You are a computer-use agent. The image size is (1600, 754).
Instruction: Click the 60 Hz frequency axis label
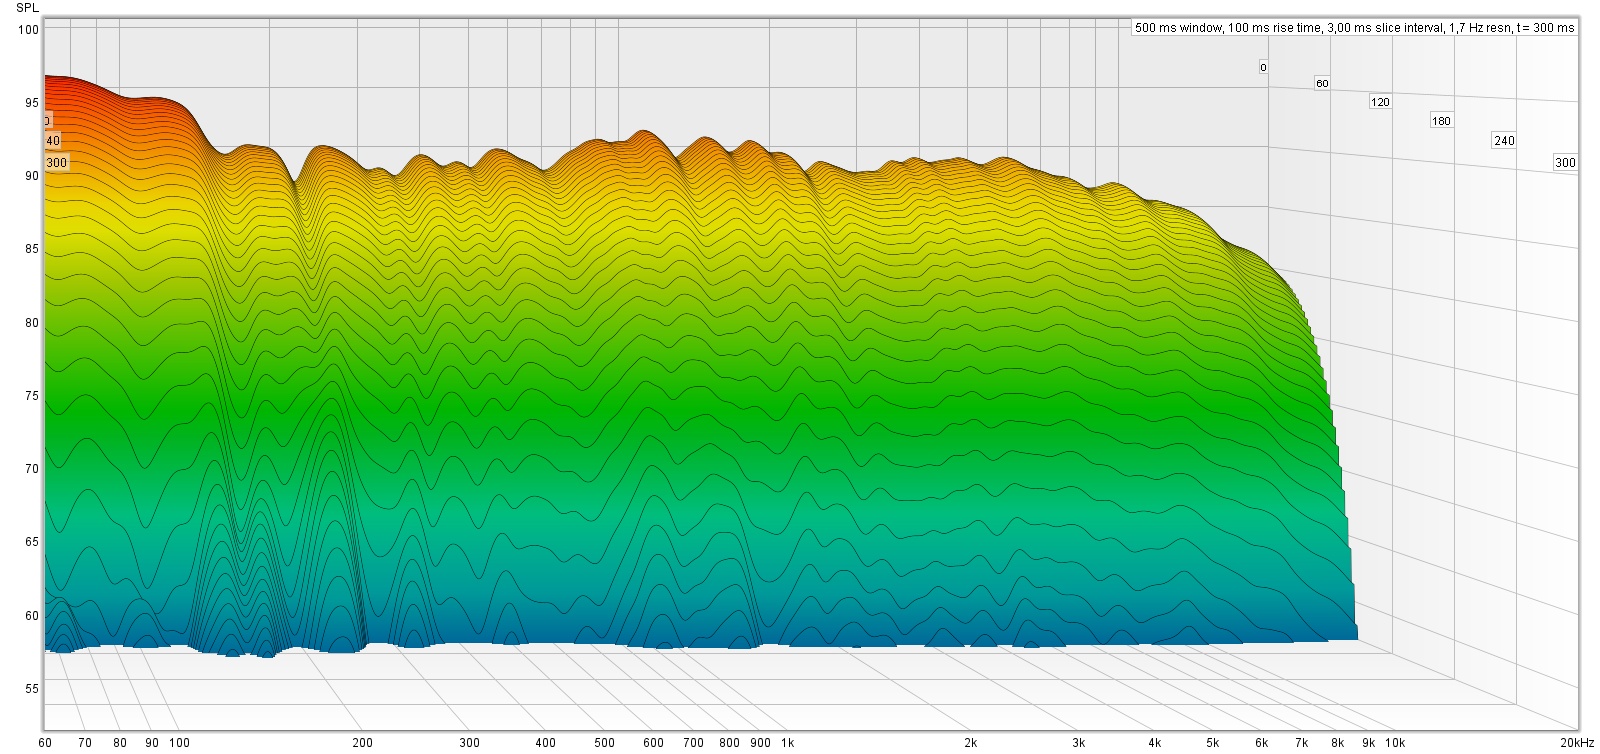[x=45, y=743]
